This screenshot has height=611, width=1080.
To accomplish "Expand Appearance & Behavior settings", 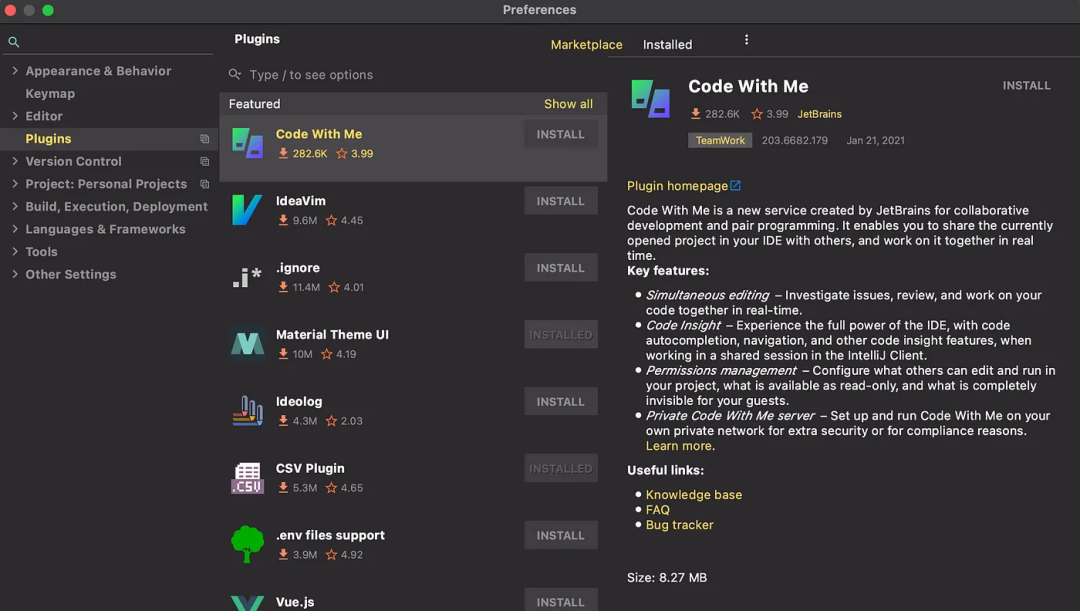I will point(15,71).
